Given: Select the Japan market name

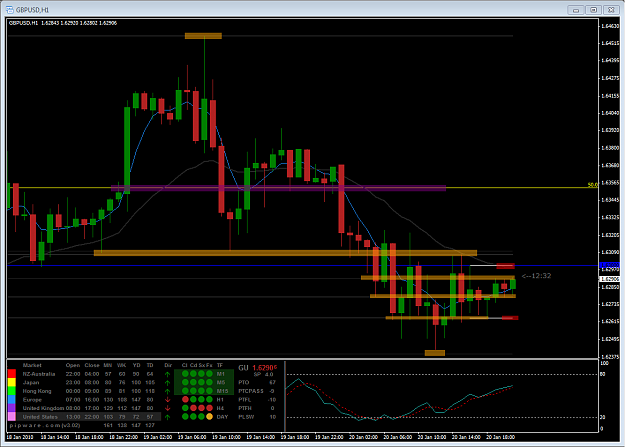Looking at the screenshot, I should click(31, 382).
